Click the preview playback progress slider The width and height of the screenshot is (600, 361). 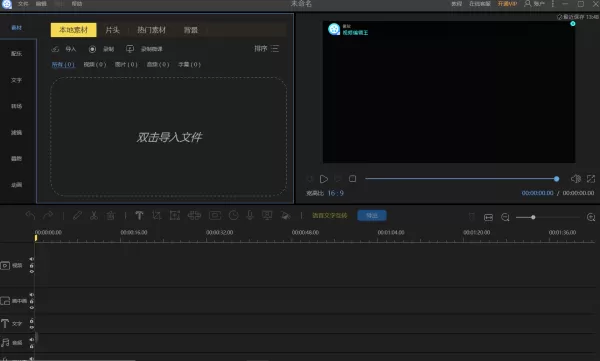(x=462, y=179)
